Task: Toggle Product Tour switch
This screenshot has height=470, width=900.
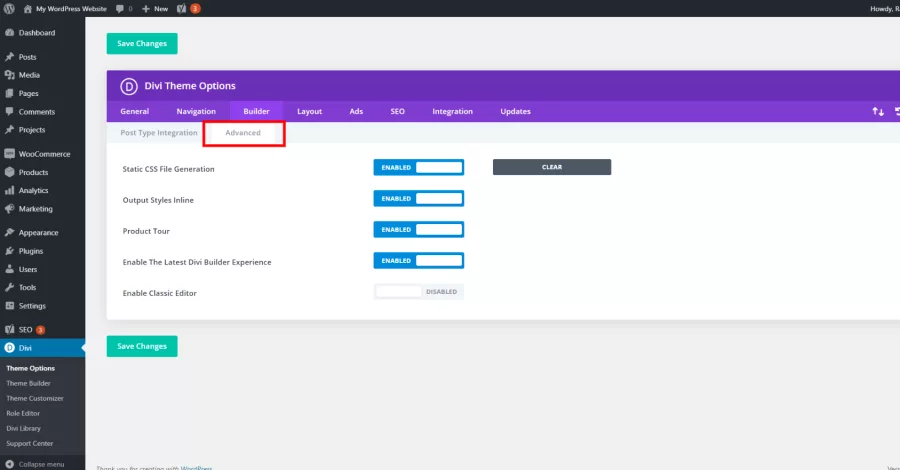Action: tap(418, 230)
